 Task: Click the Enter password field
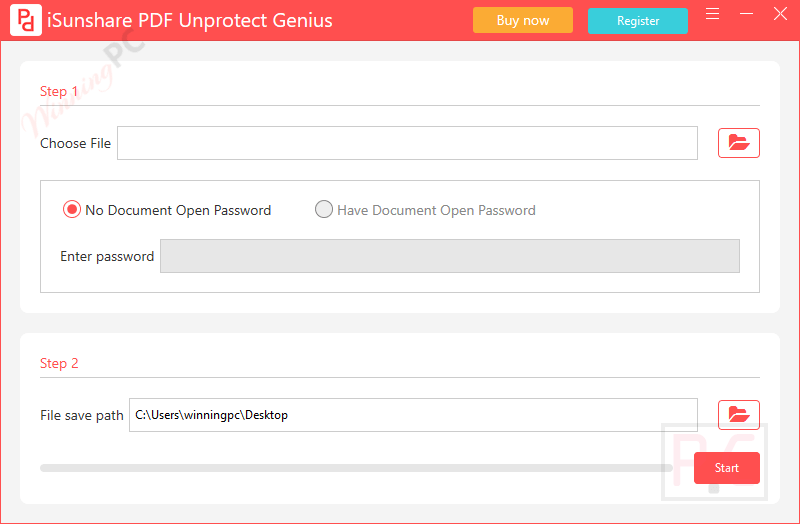click(x=449, y=256)
